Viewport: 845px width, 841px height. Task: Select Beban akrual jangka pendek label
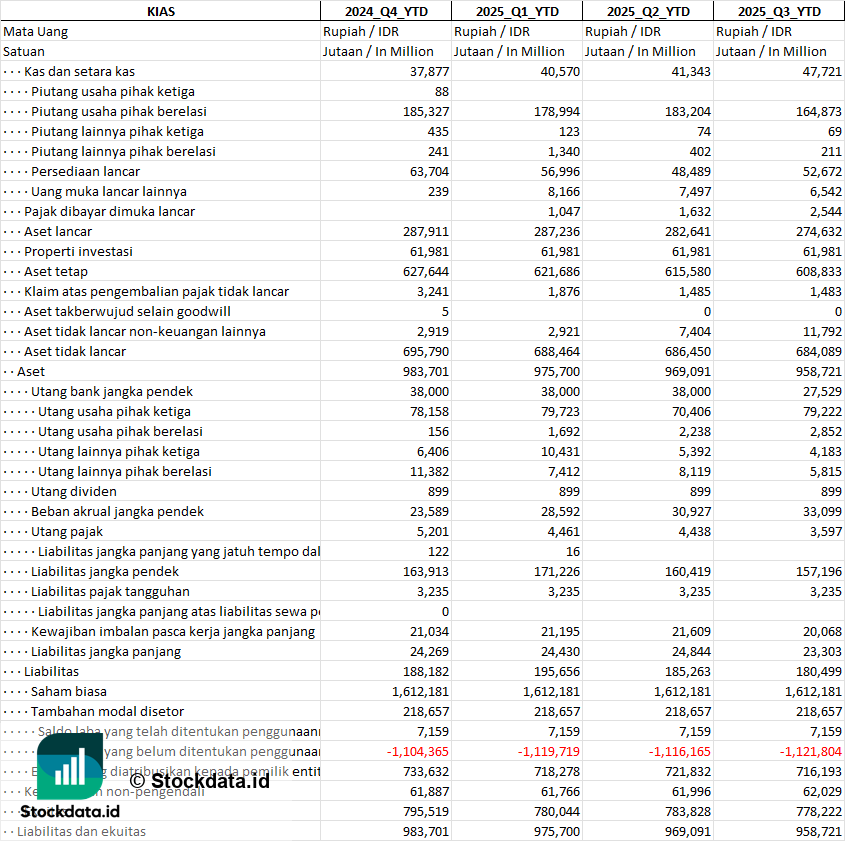[117, 511]
